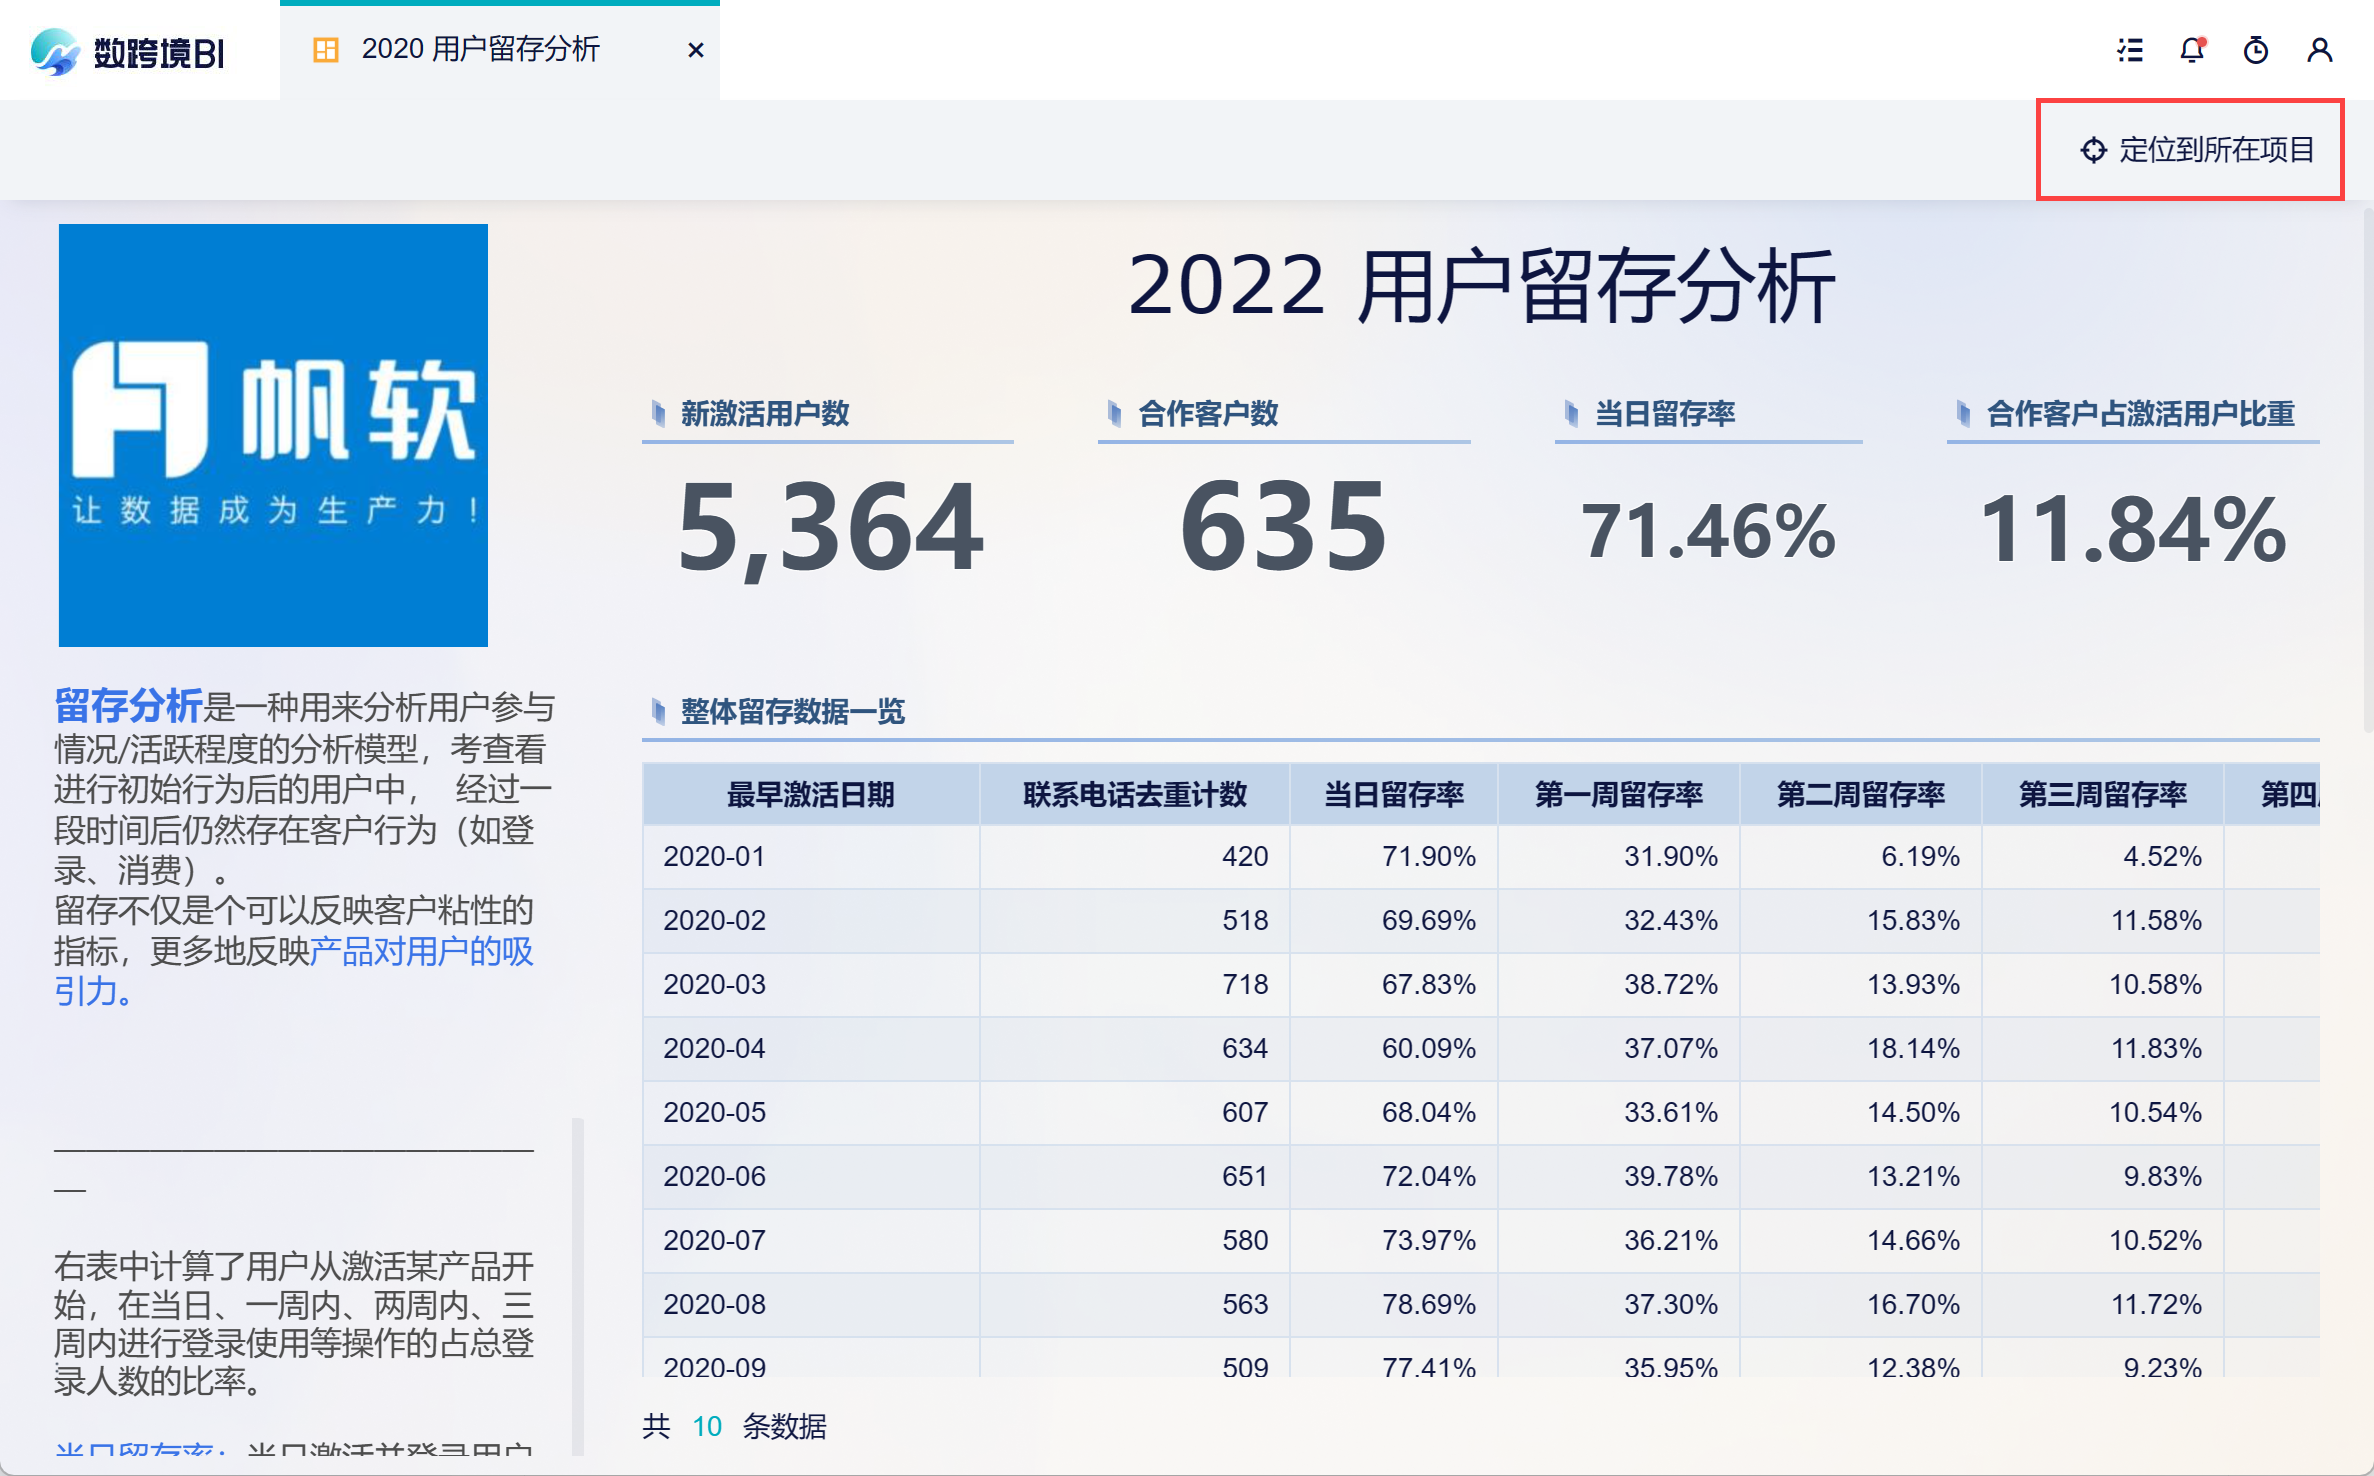Click the 最早激活日期 column header
2374x1476 pixels.
[810, 795]
